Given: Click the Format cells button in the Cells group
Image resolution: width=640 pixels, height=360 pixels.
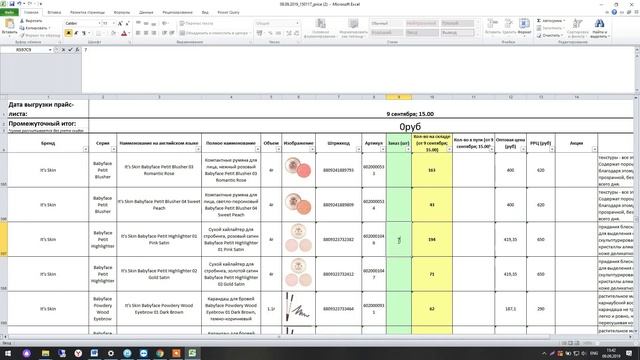Looking at the screenshot, I should (524, 27).
